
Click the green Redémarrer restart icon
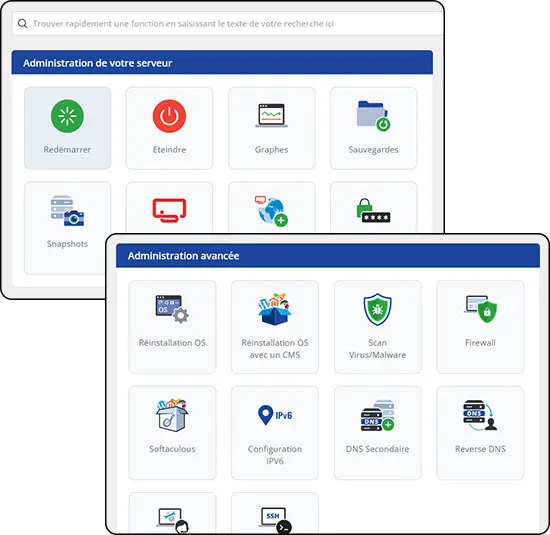coord(67,116)
